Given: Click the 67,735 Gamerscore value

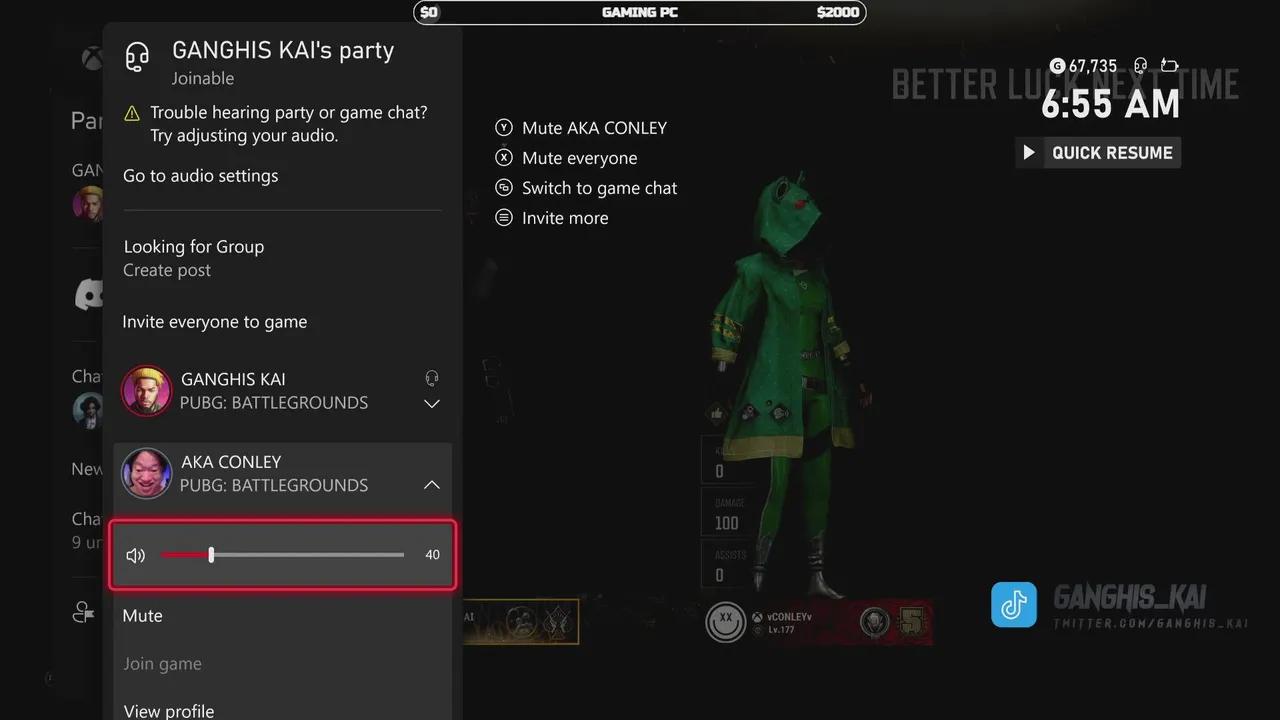Looking at the screenshot, I should [x=1093, y=66].
